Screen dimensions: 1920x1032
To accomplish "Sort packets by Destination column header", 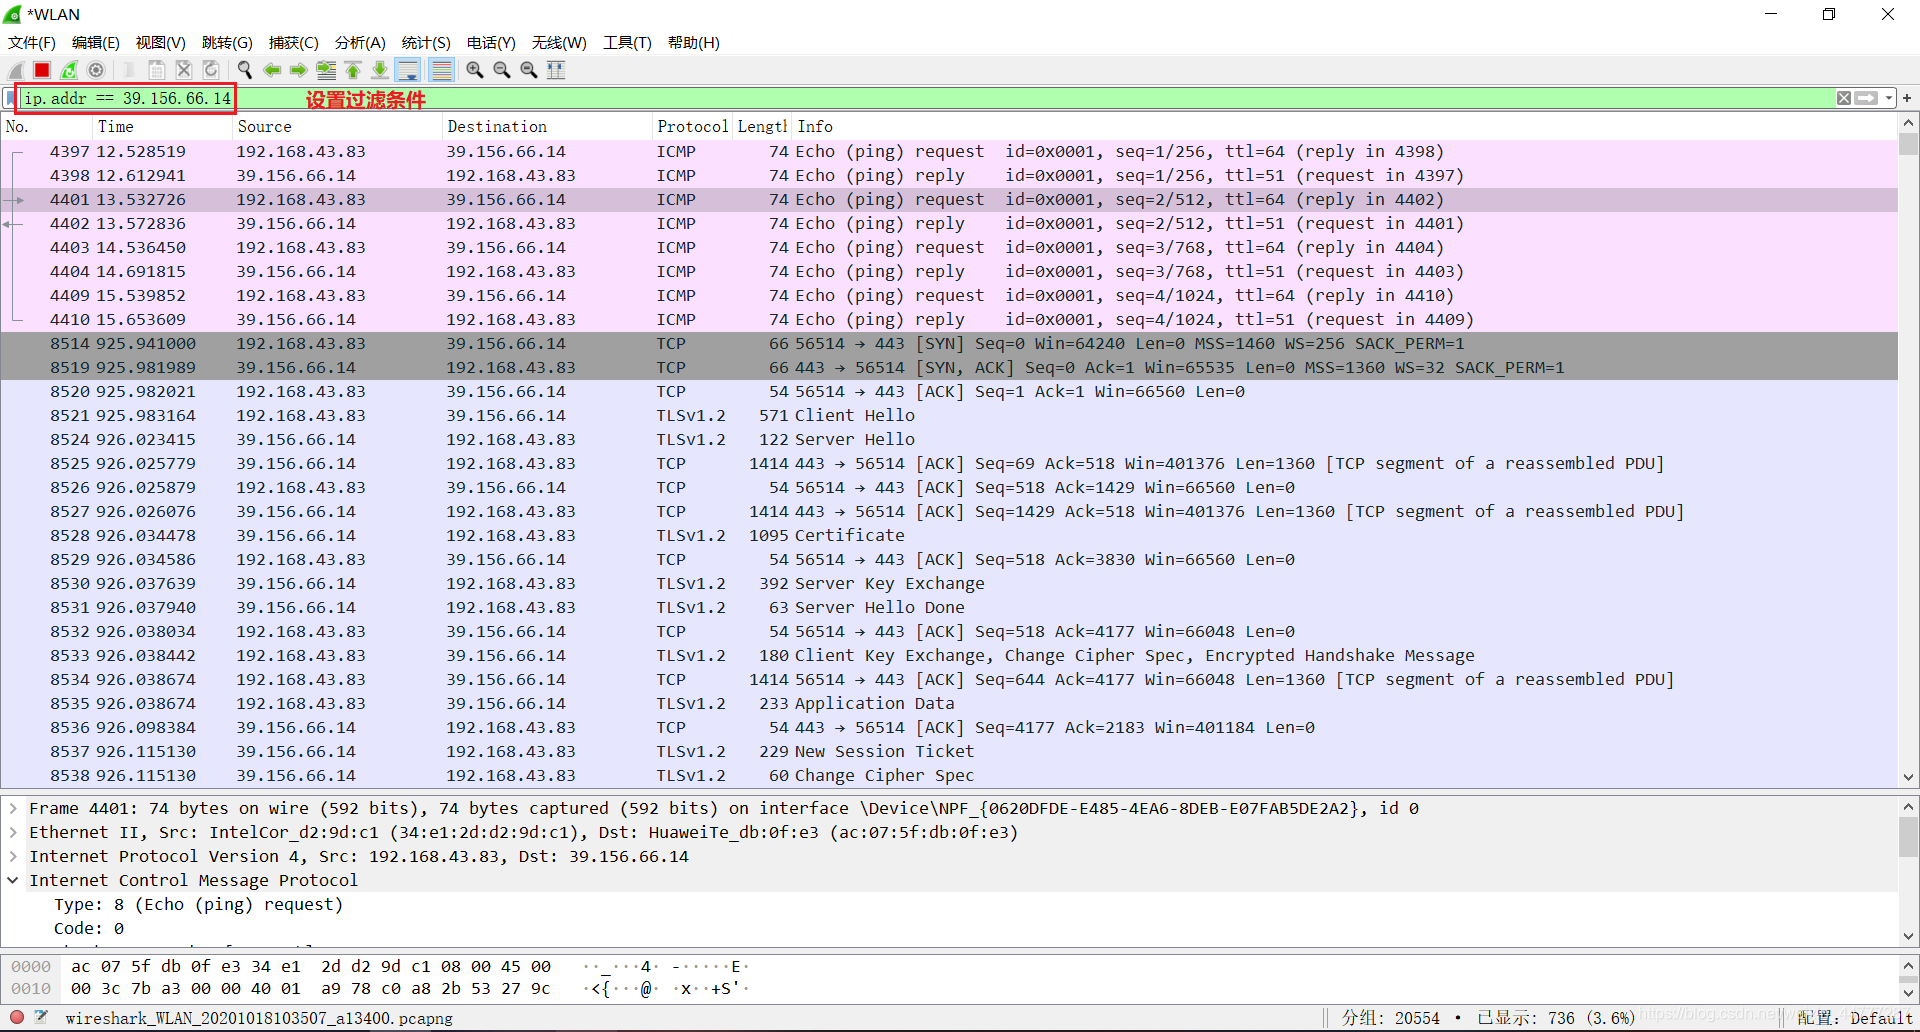I will click(x=547, y=127).
